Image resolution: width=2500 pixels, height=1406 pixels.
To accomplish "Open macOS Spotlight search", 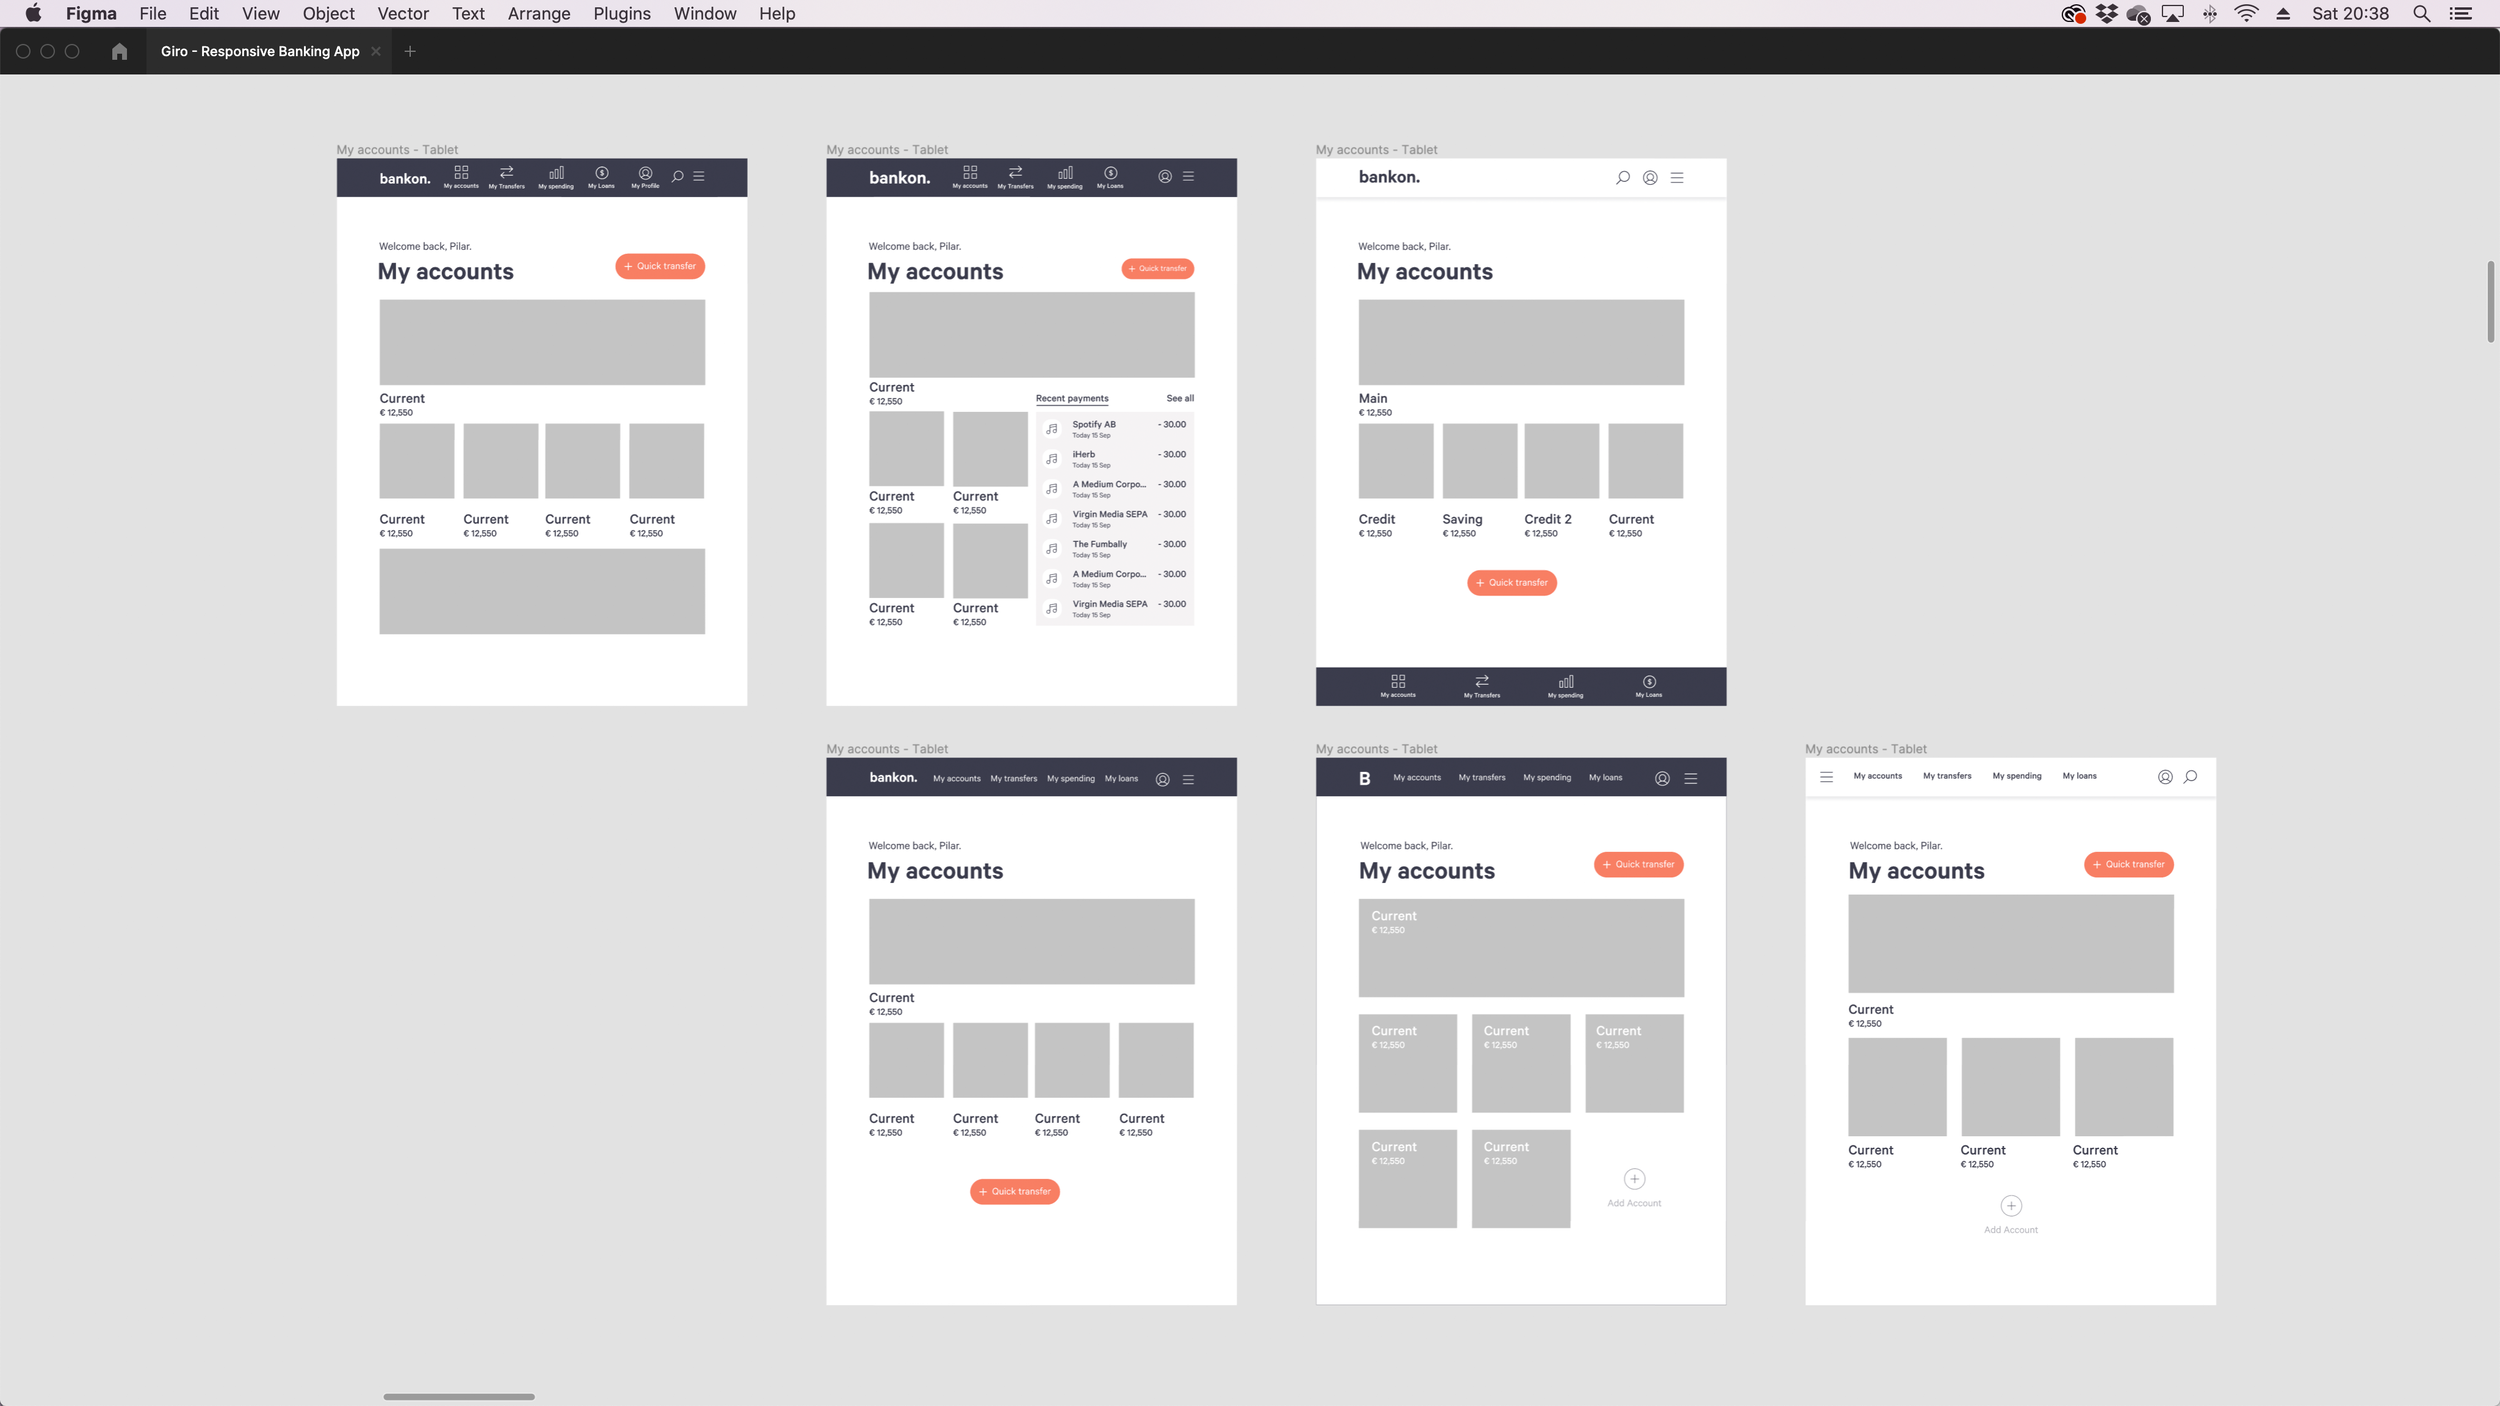I will pos(2422,13).
